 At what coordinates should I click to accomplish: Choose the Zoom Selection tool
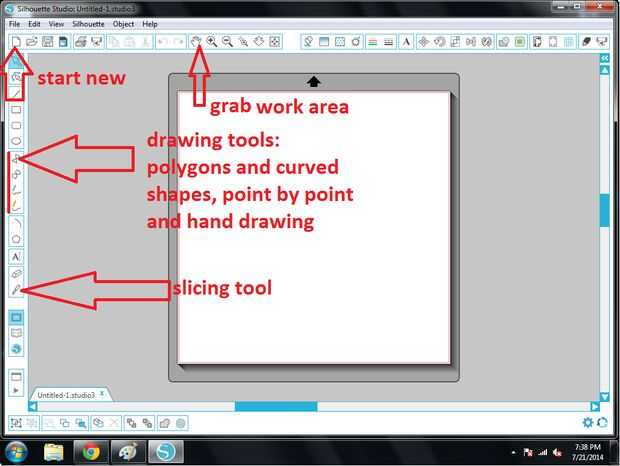click(243, 42)
